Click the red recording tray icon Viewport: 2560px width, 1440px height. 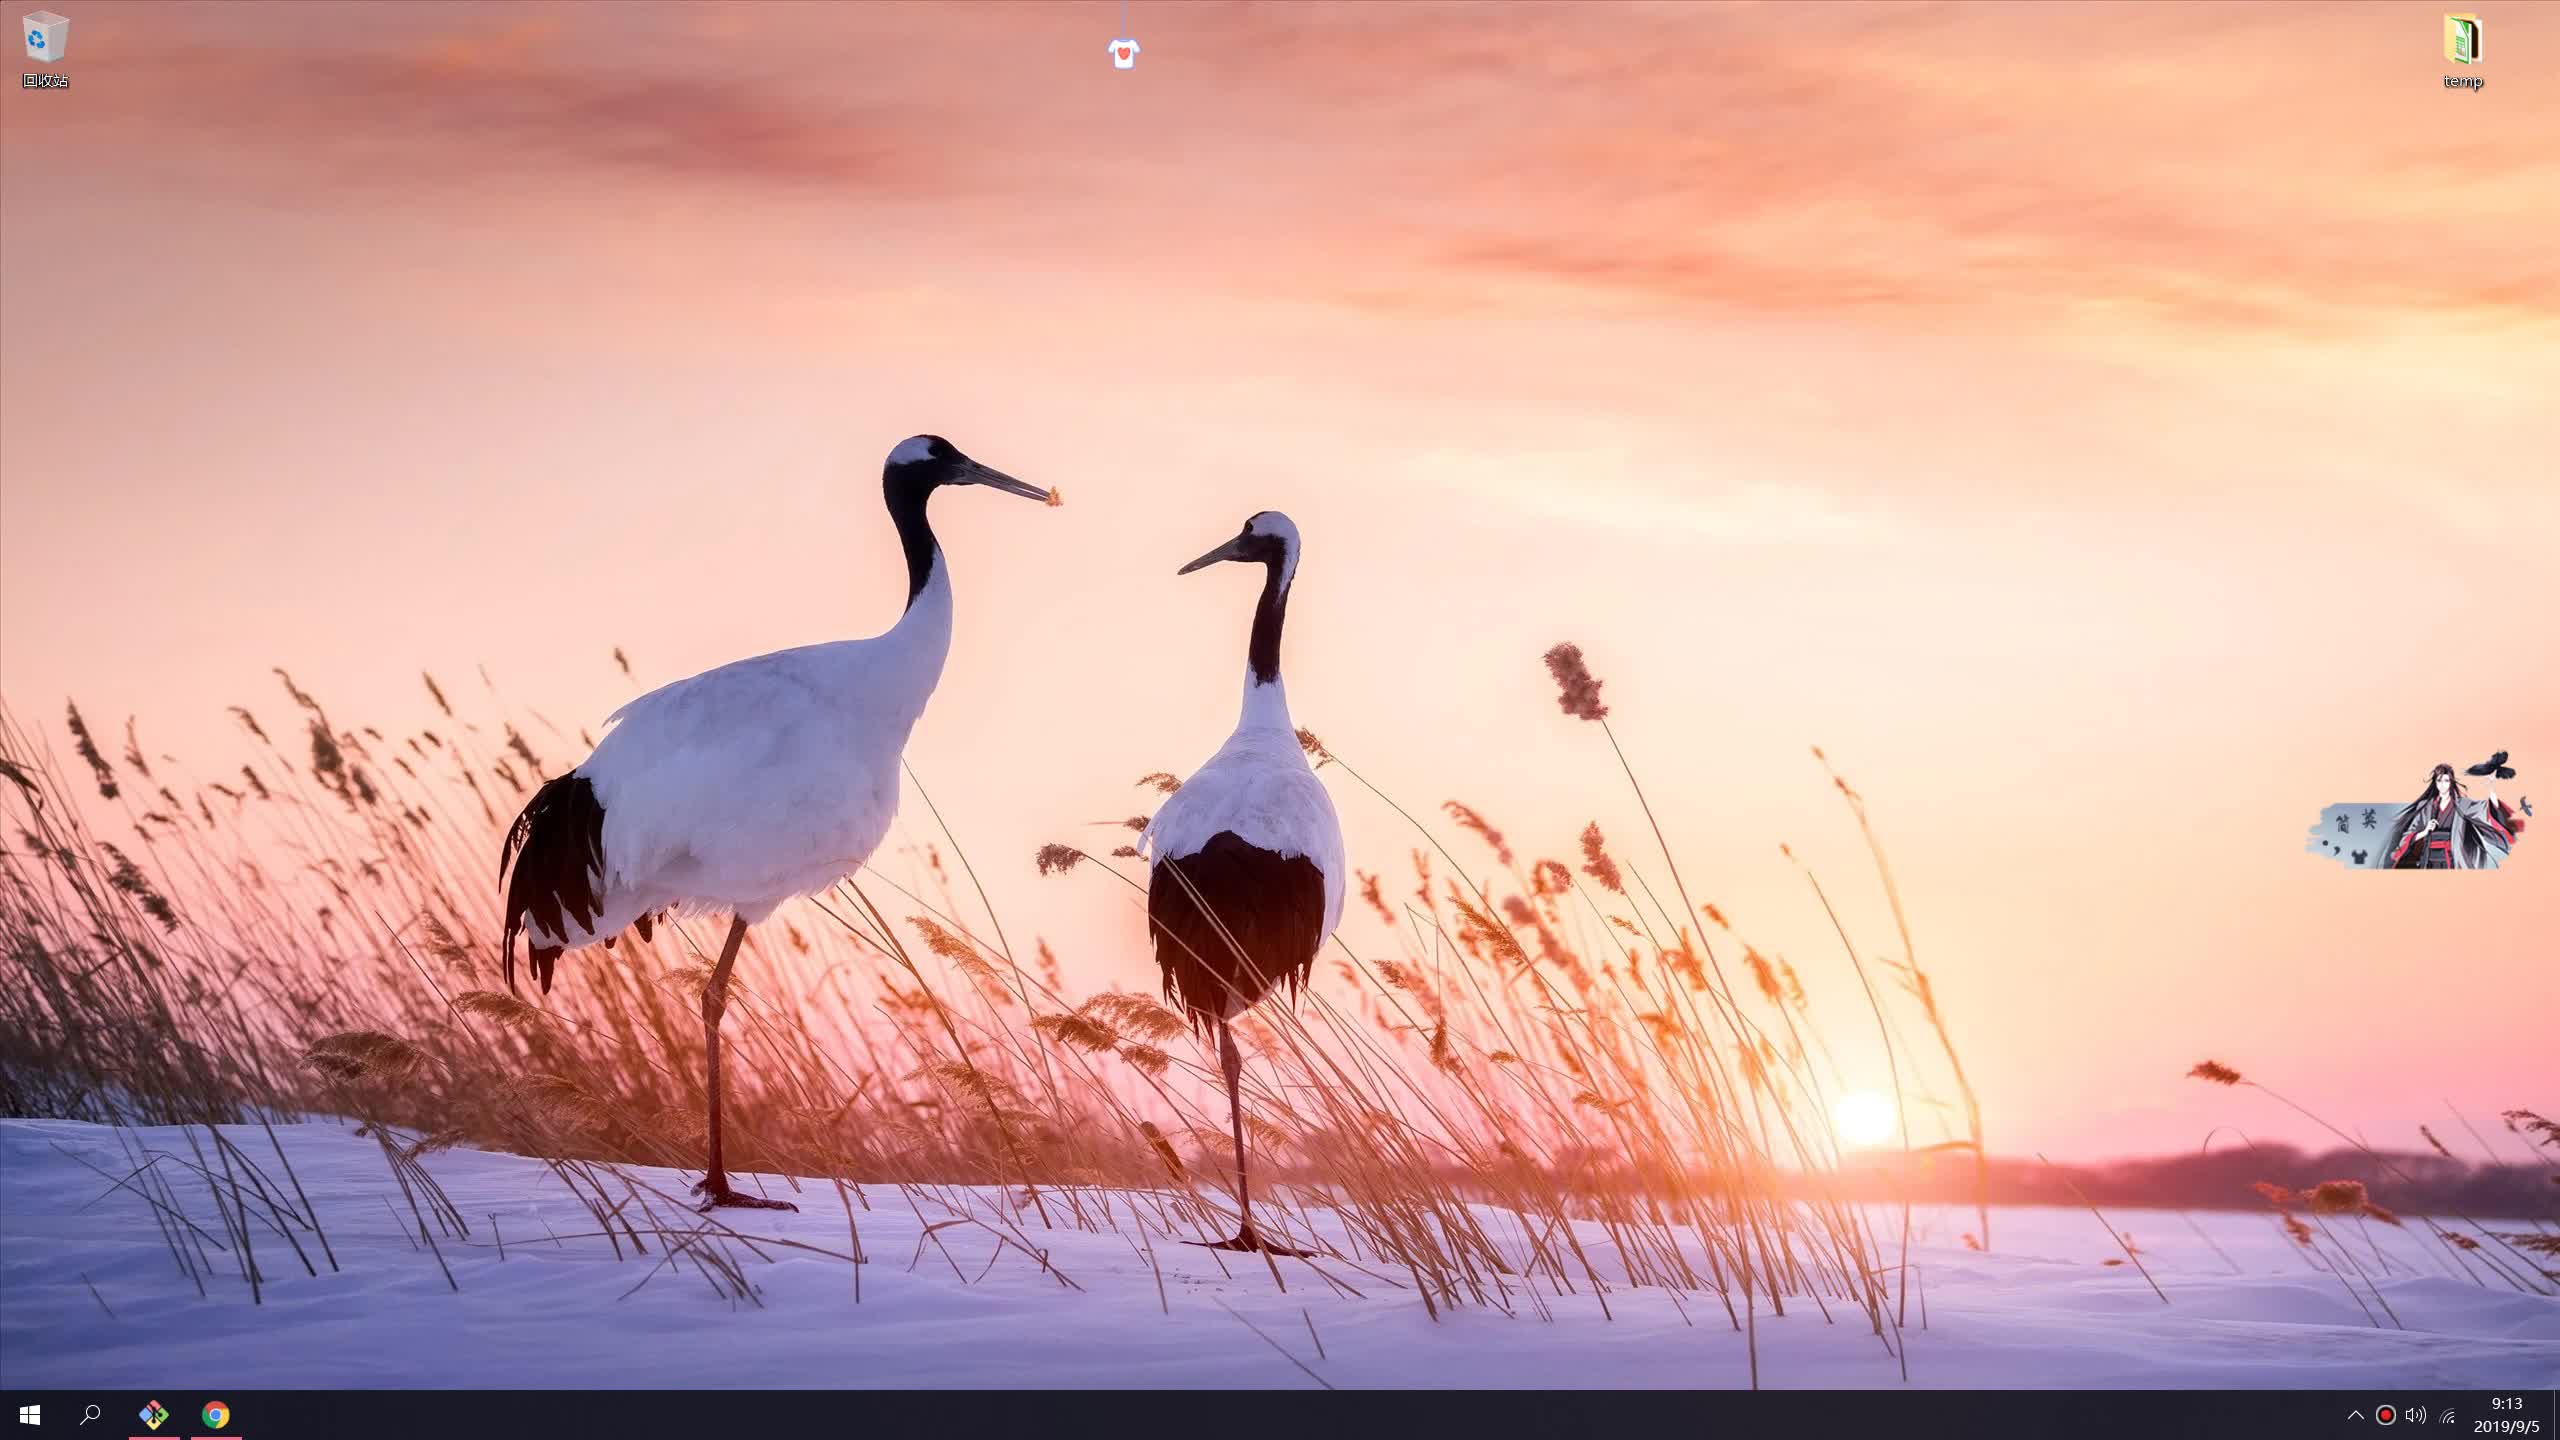[2385, 1415]
